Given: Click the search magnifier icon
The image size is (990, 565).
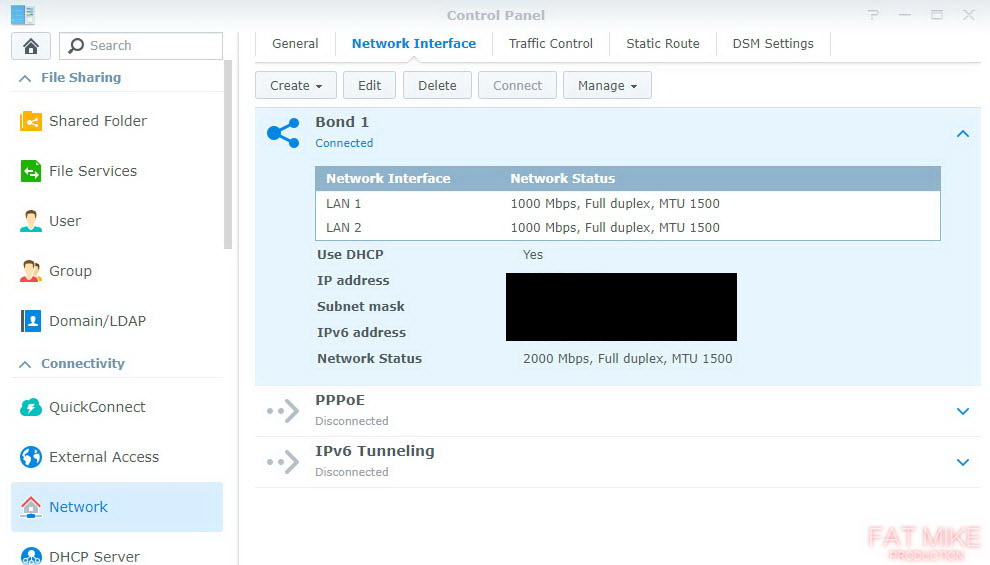Looking at the screenshot, I should [x=76, y=45].
